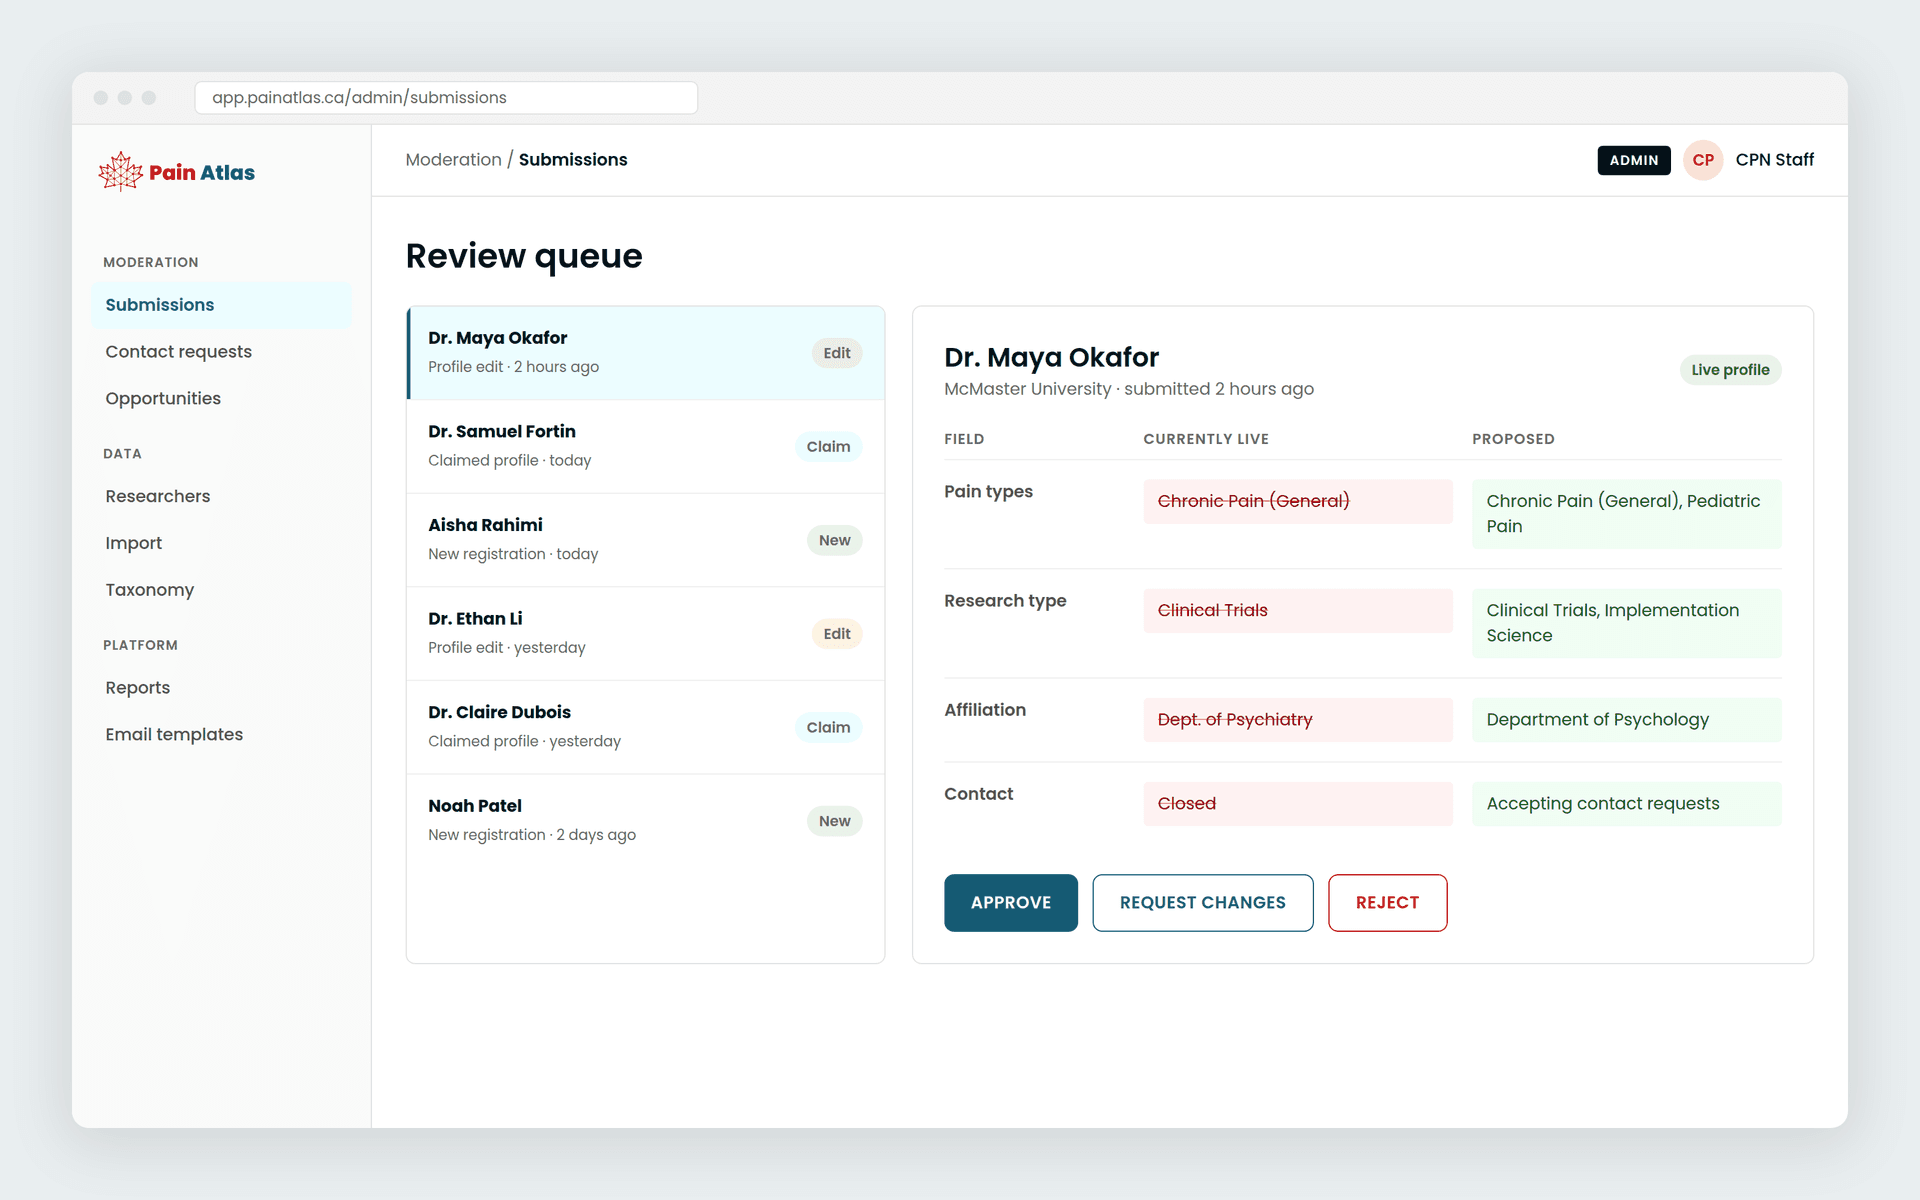
Task: Click Edit badge on Maya Okafor row
Action: pyautogui.click(x=836, y=353)
